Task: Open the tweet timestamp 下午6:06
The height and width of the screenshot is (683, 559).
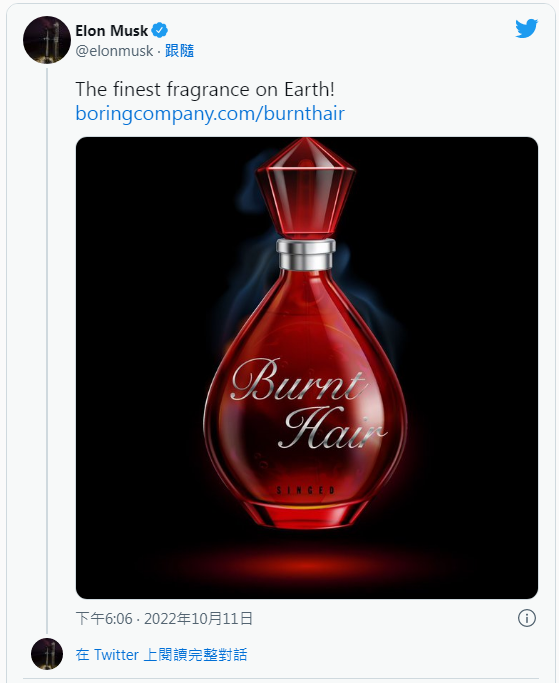Action: pos(104,618)
